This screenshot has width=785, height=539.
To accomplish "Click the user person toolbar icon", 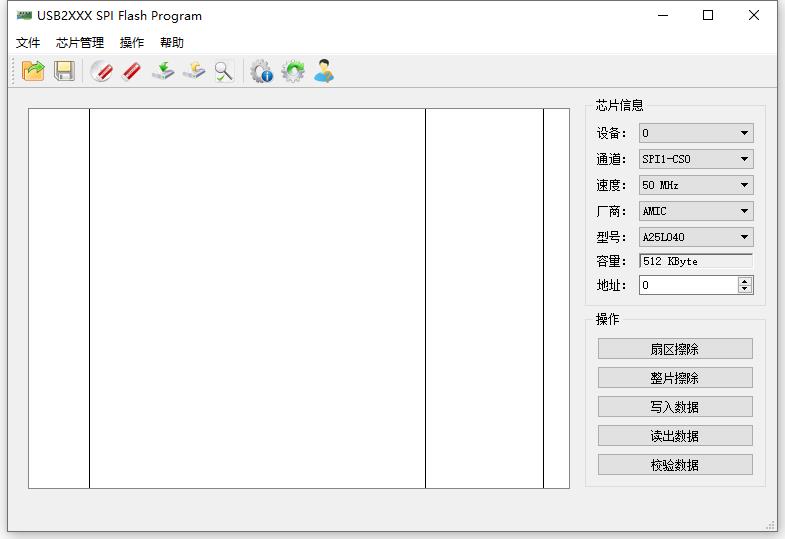I will 324,71.
